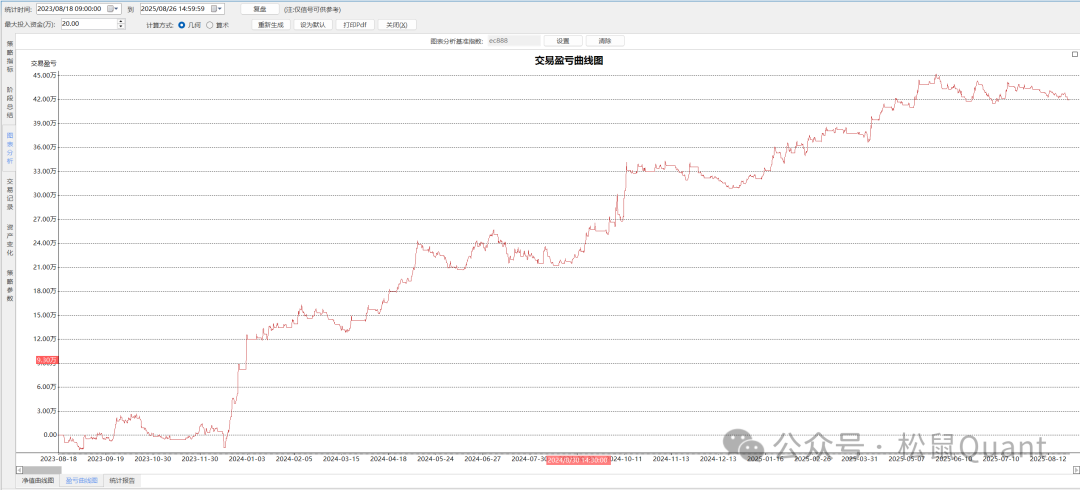Click the left scroll arrow under the chart

point(20,469)
